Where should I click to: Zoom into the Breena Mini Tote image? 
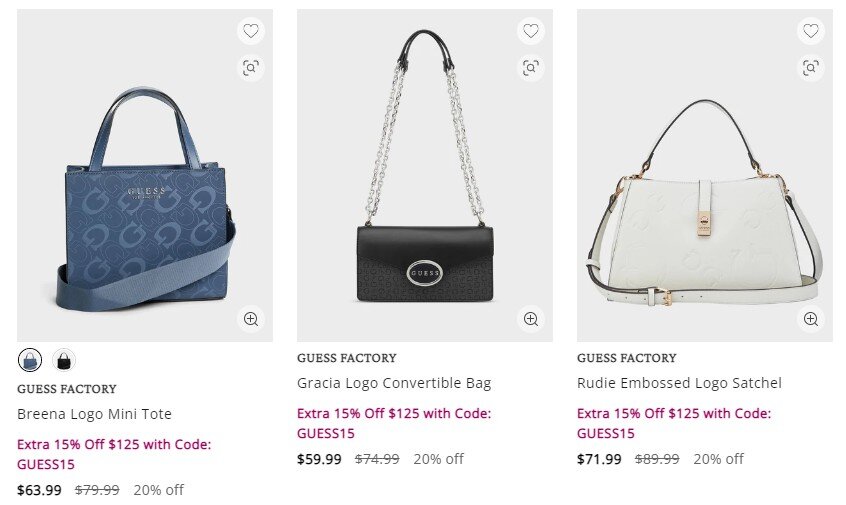coord(250,319)
